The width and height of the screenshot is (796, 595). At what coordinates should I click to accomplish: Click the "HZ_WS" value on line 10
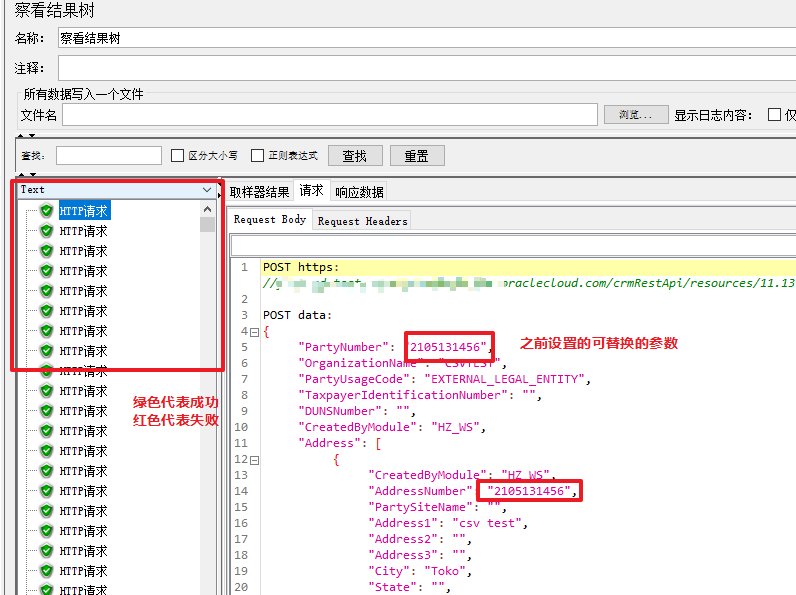[455, 427]
